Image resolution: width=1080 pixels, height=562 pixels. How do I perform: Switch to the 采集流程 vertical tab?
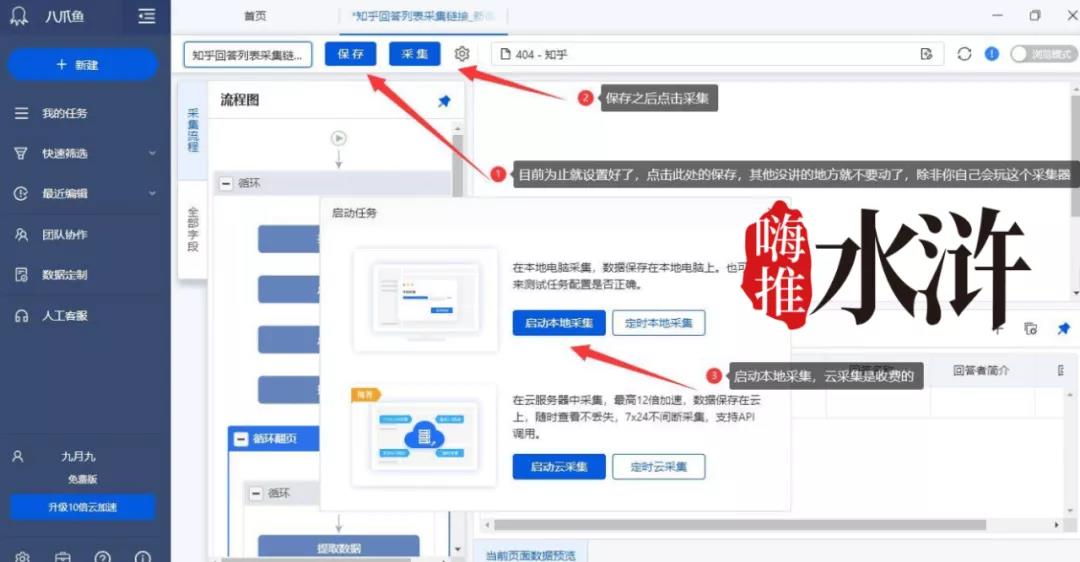click(x=193, y=130)
